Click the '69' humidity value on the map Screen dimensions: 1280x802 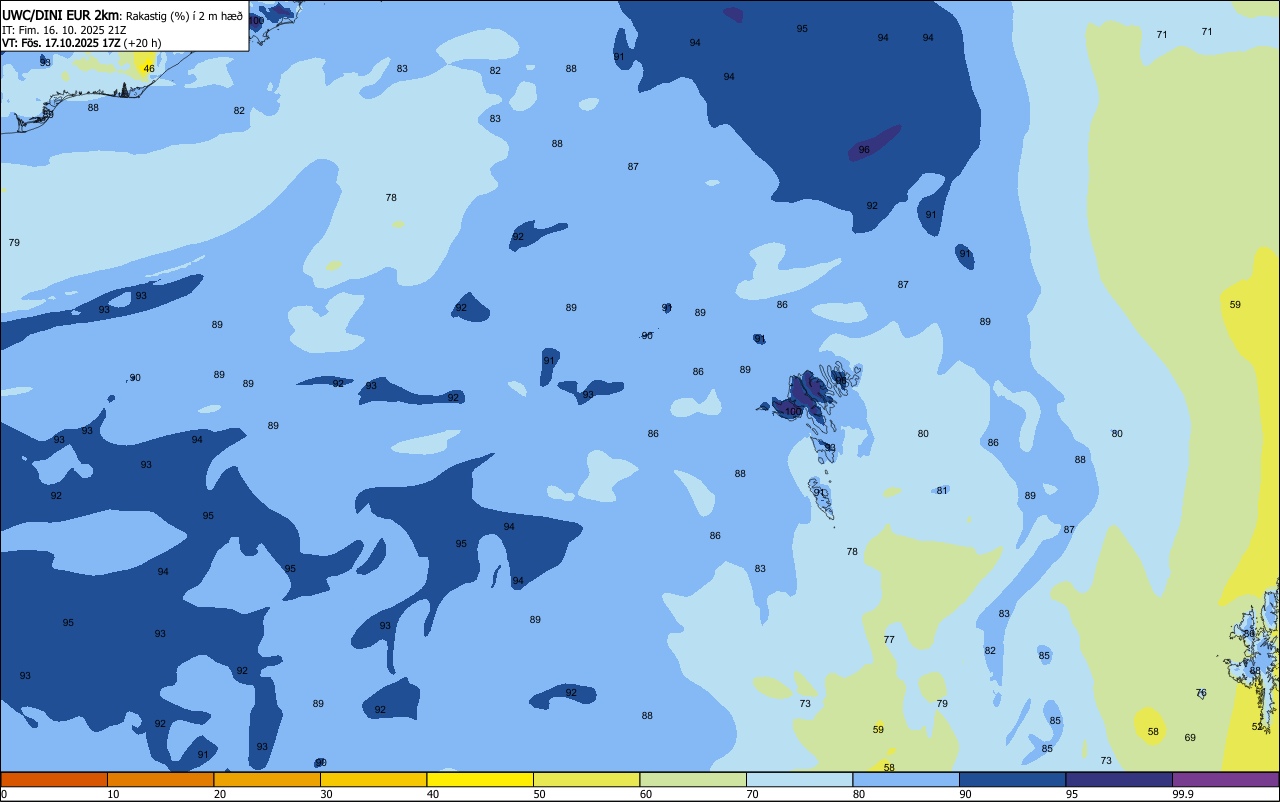pyautogui.click(x=1190, y=738)
